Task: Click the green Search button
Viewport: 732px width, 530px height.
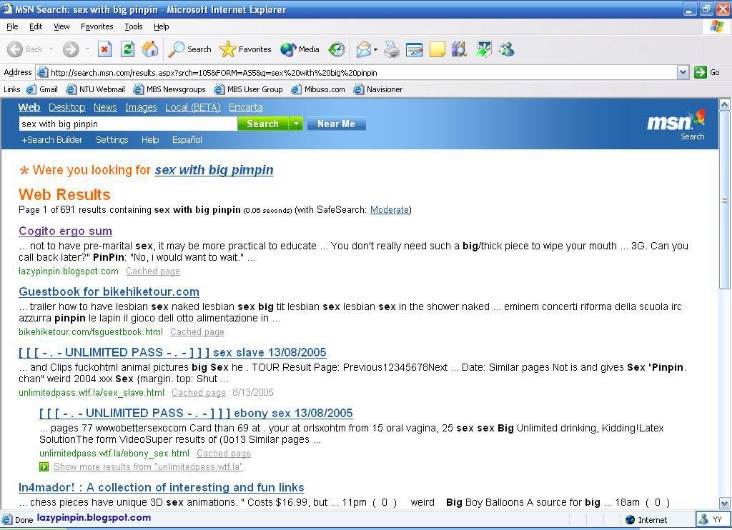Action: [263, 124]
